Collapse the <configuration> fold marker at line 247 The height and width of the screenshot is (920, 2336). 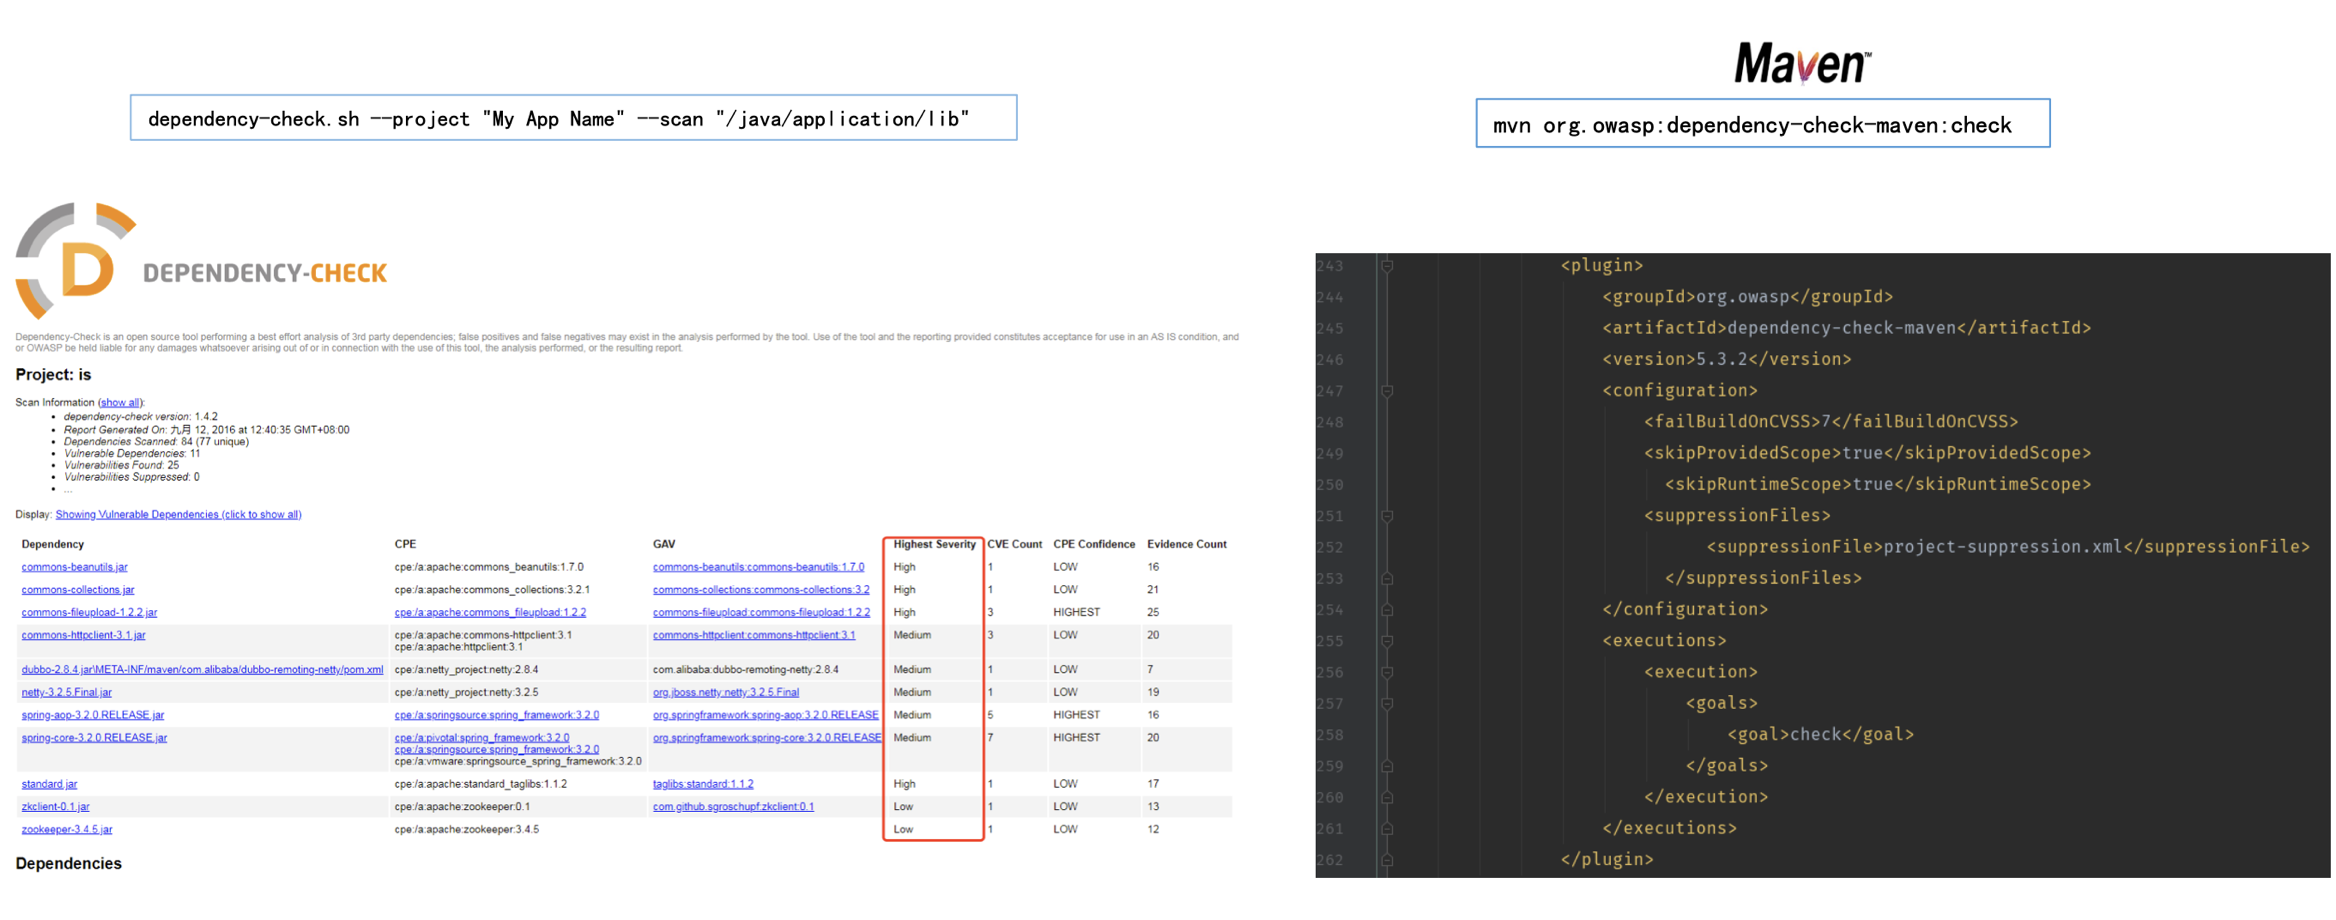(1387, 391)
